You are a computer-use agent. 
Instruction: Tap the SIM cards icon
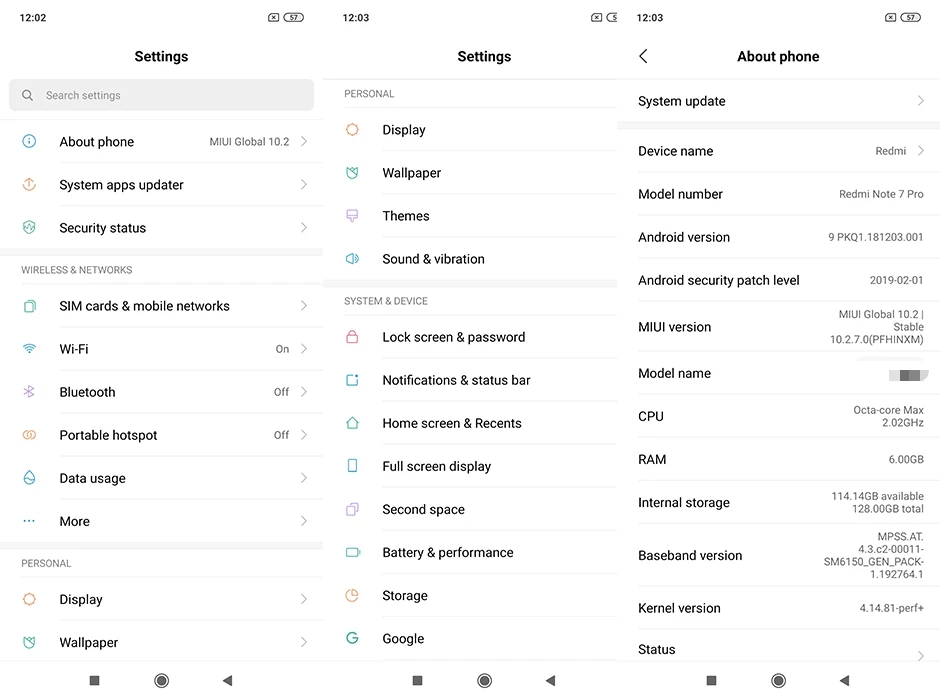29,306
